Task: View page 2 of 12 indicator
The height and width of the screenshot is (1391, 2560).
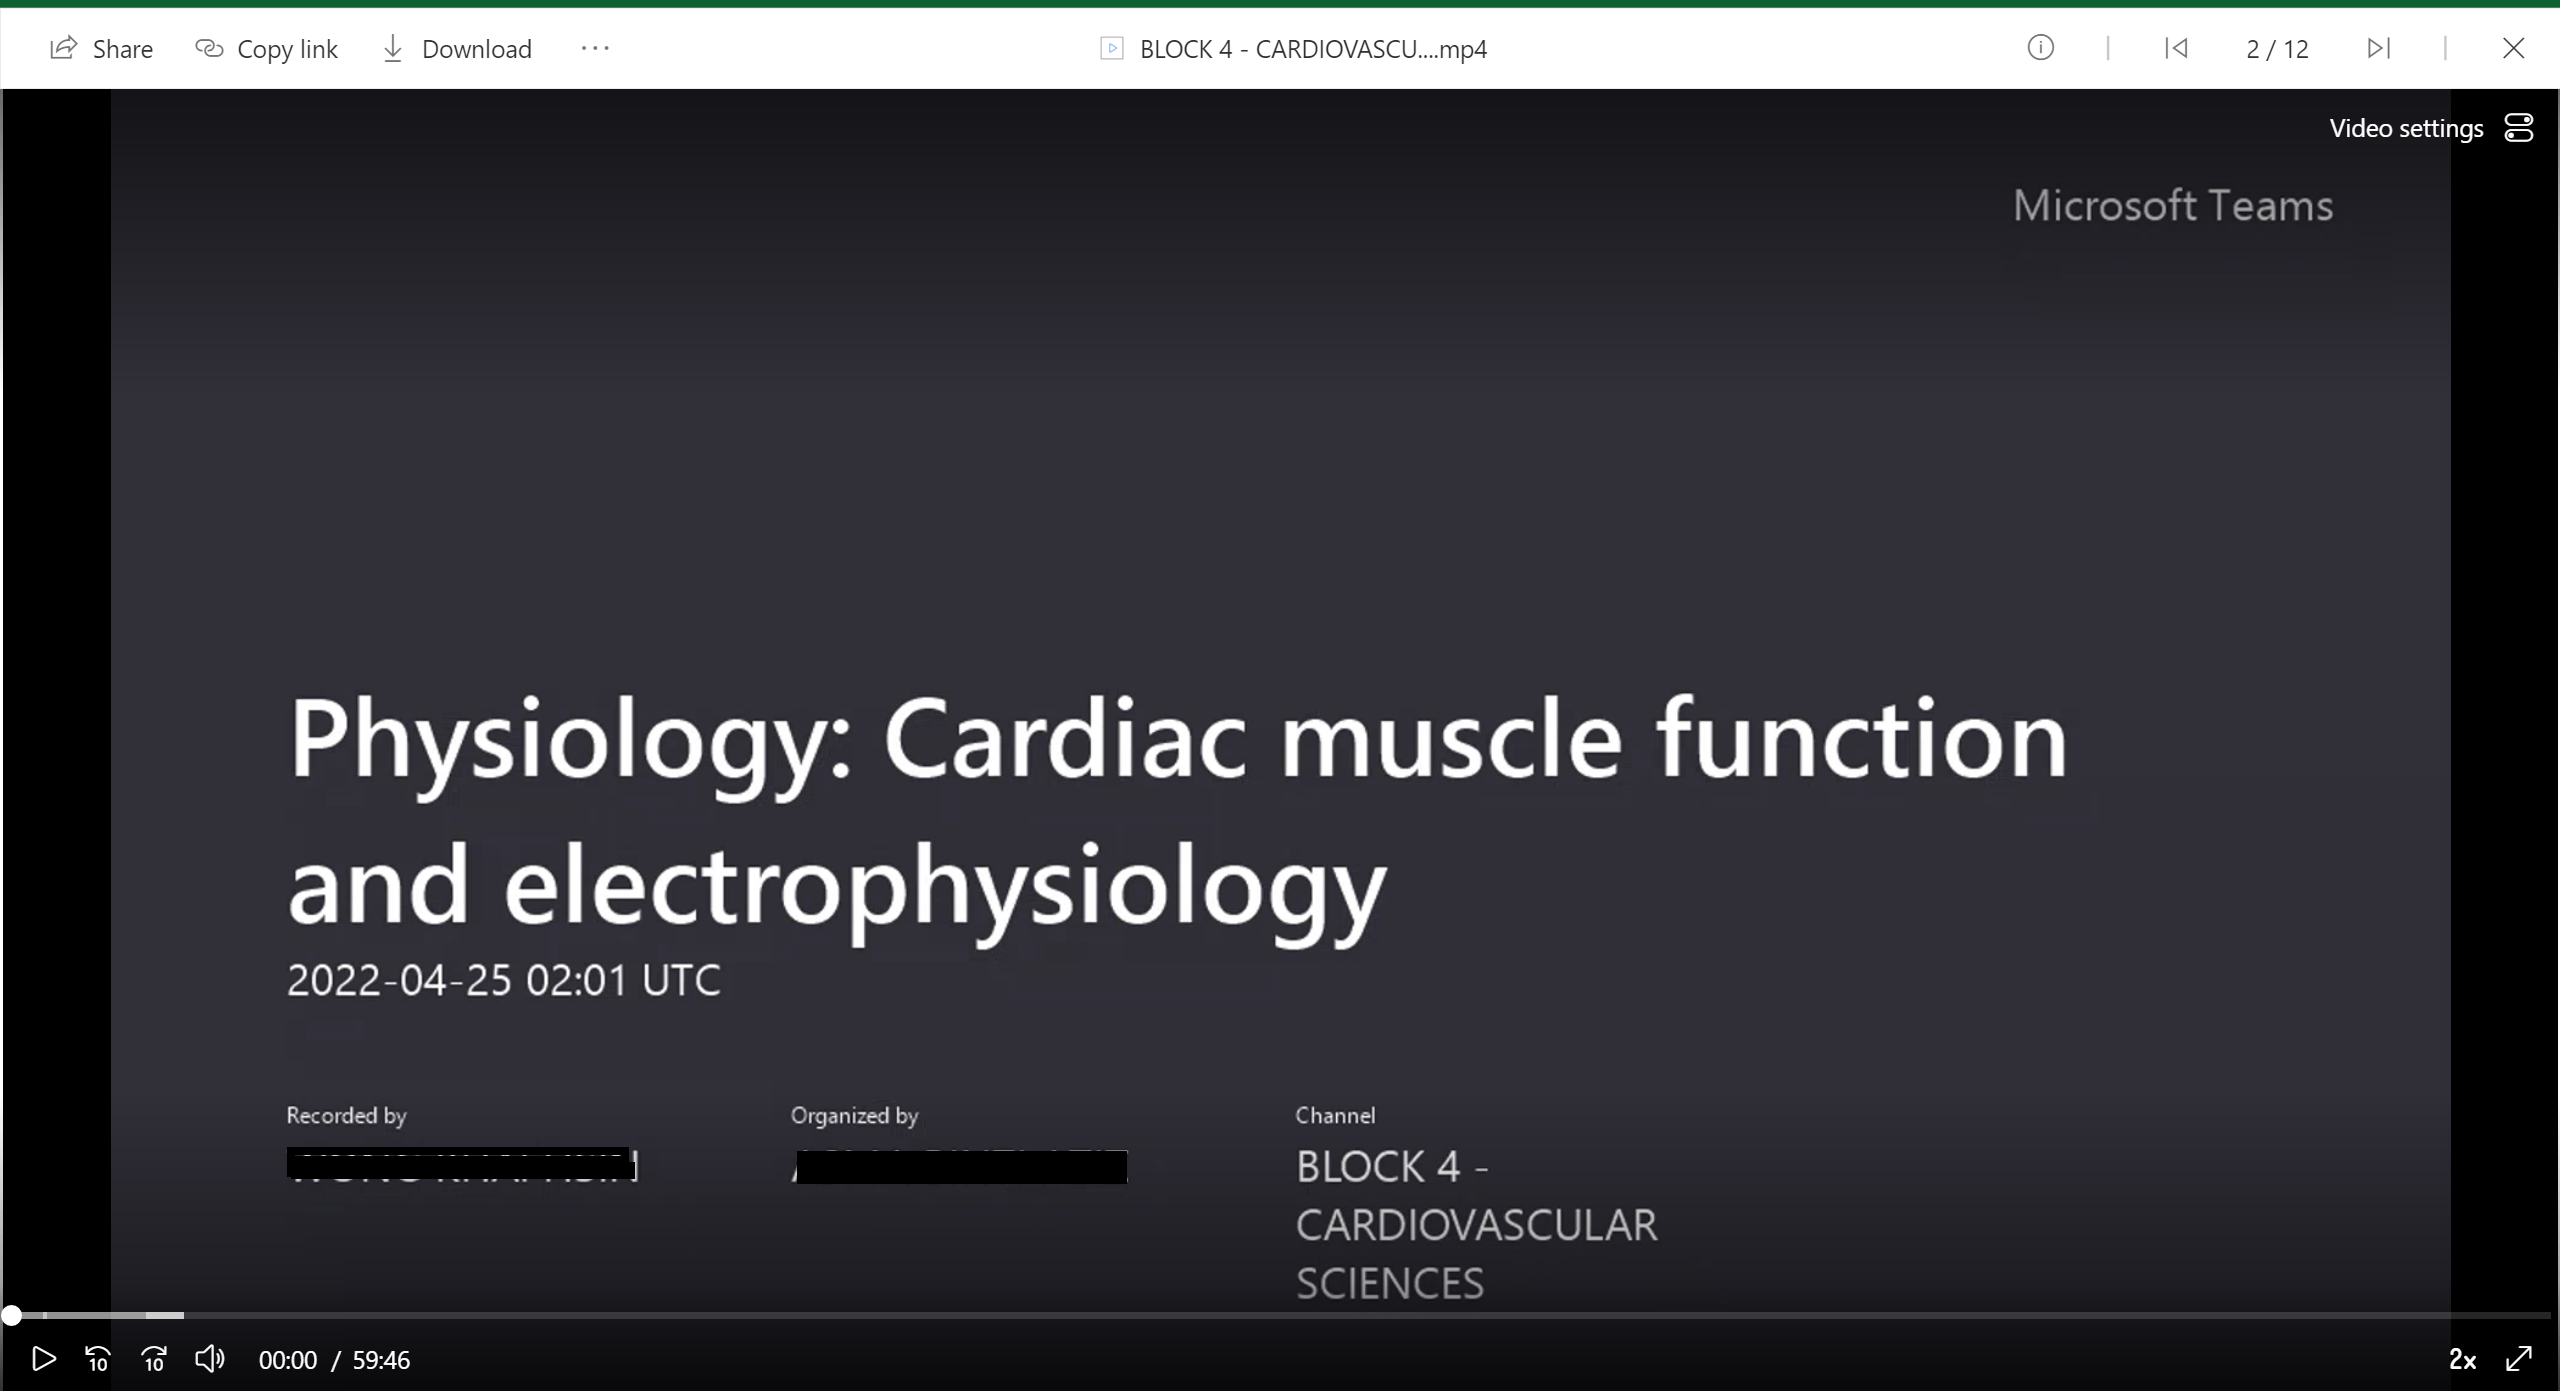Action: coord(2277,48)
